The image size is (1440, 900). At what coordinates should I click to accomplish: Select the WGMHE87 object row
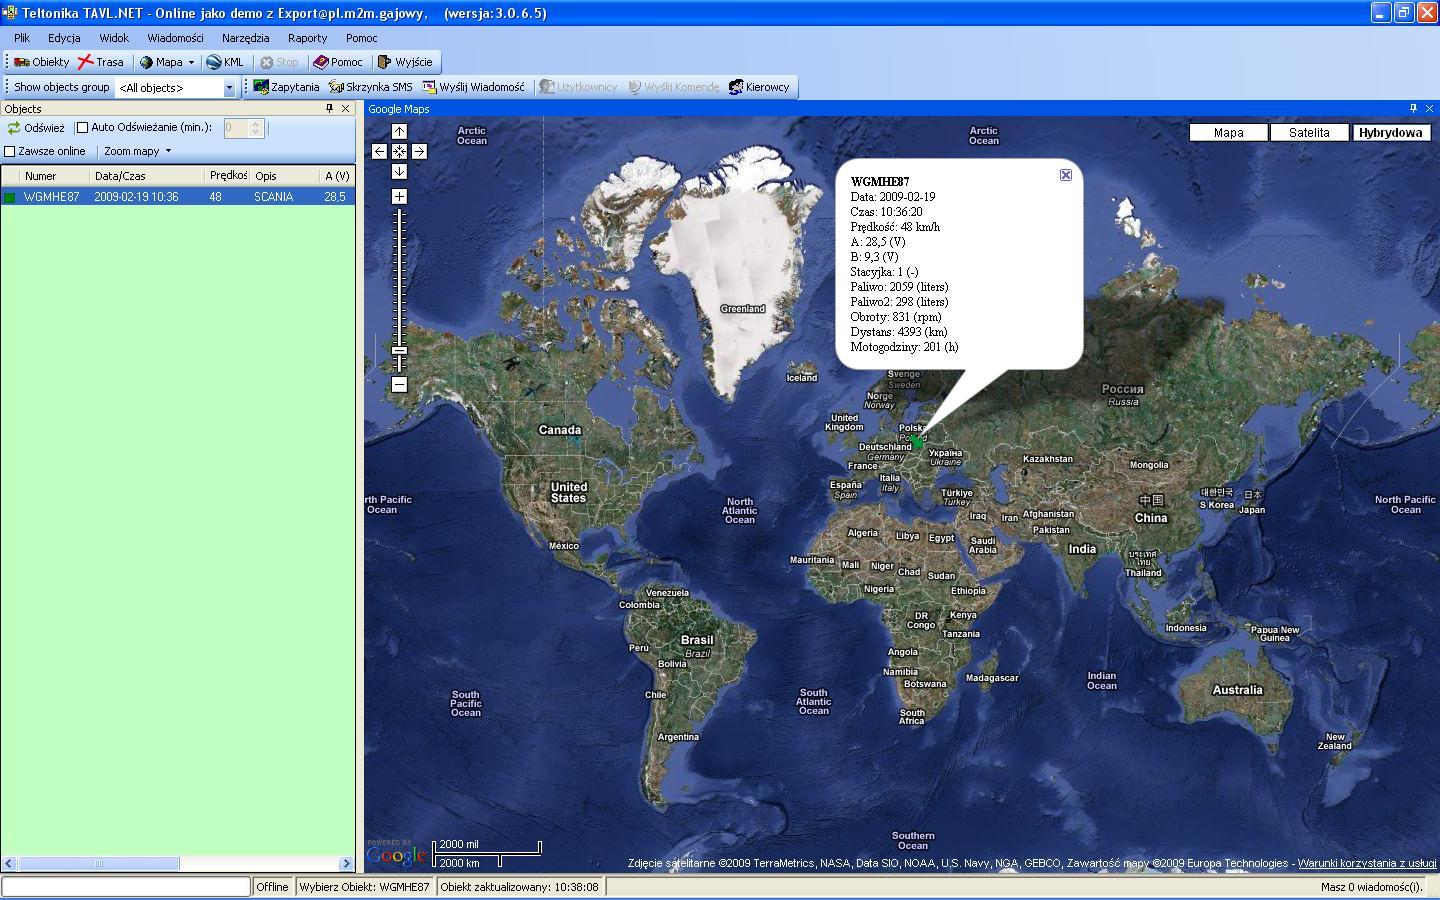tap(178, 197)
